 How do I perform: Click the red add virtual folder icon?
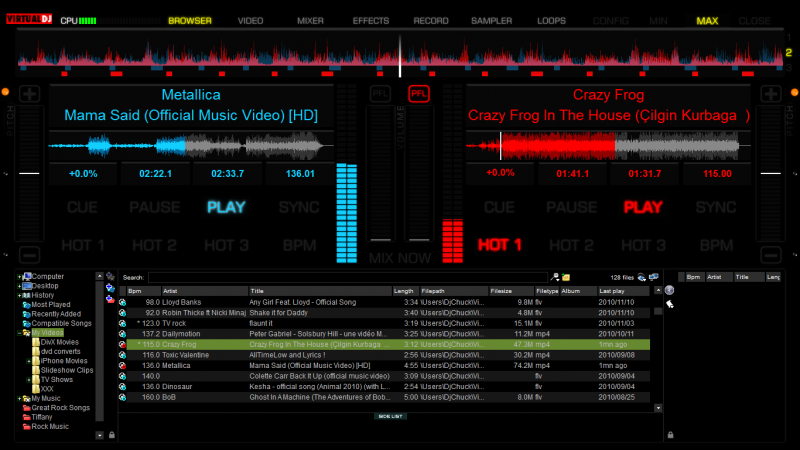tap(110, 299)
